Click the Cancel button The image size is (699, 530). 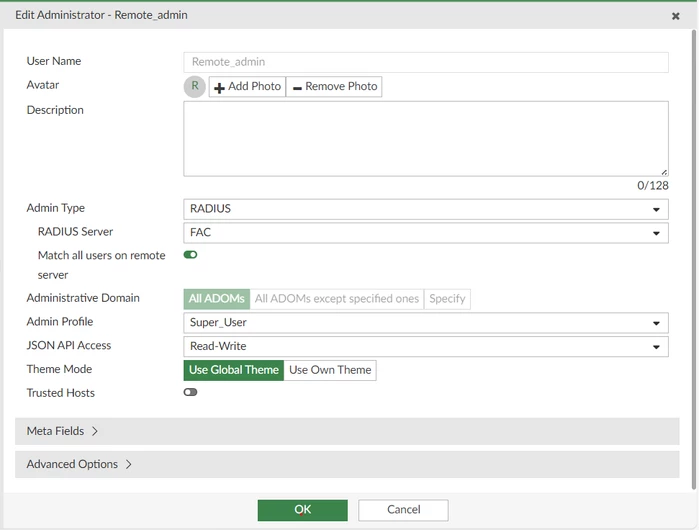403,510
